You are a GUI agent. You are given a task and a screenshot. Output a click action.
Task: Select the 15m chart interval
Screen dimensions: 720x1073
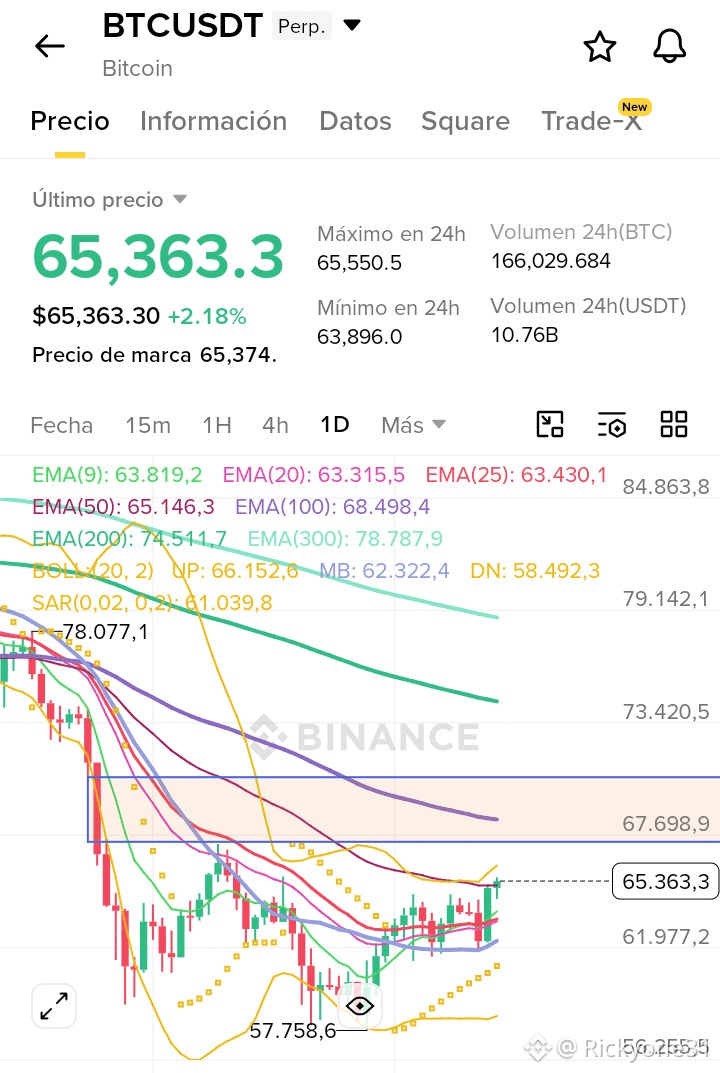pyautogui.click(x=148, y=425)
